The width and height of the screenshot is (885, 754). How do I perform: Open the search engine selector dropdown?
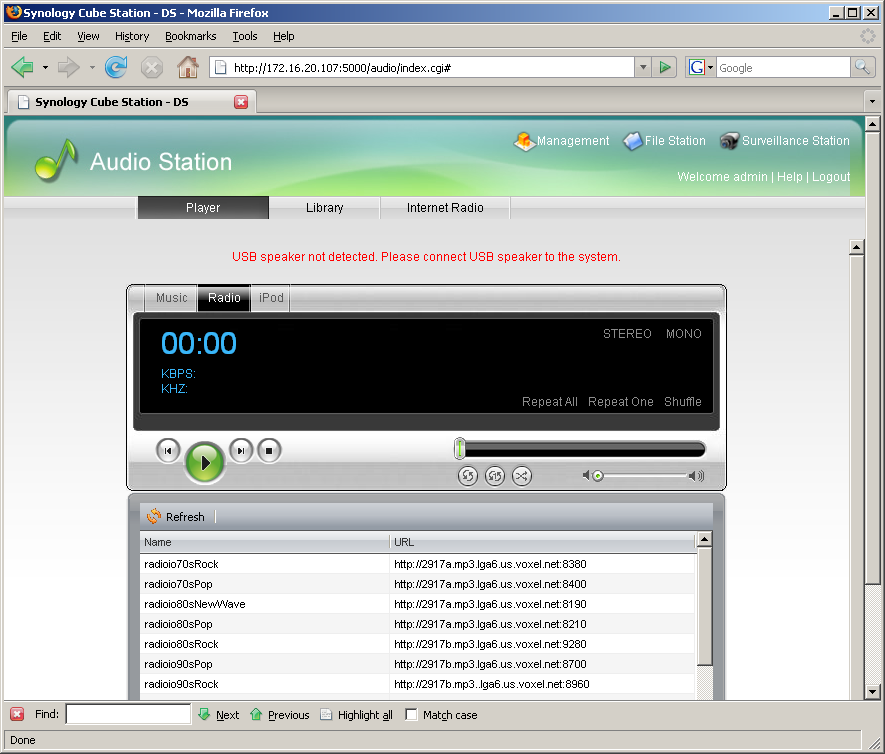710,68
